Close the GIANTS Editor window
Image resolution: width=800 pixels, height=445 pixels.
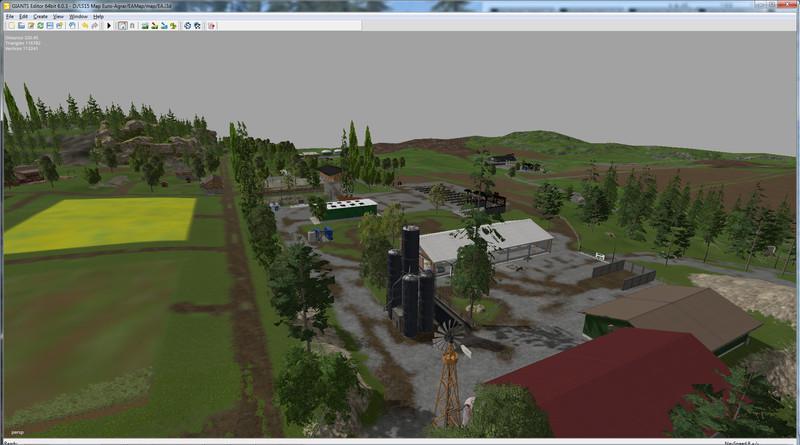click(x=788, y=5)
